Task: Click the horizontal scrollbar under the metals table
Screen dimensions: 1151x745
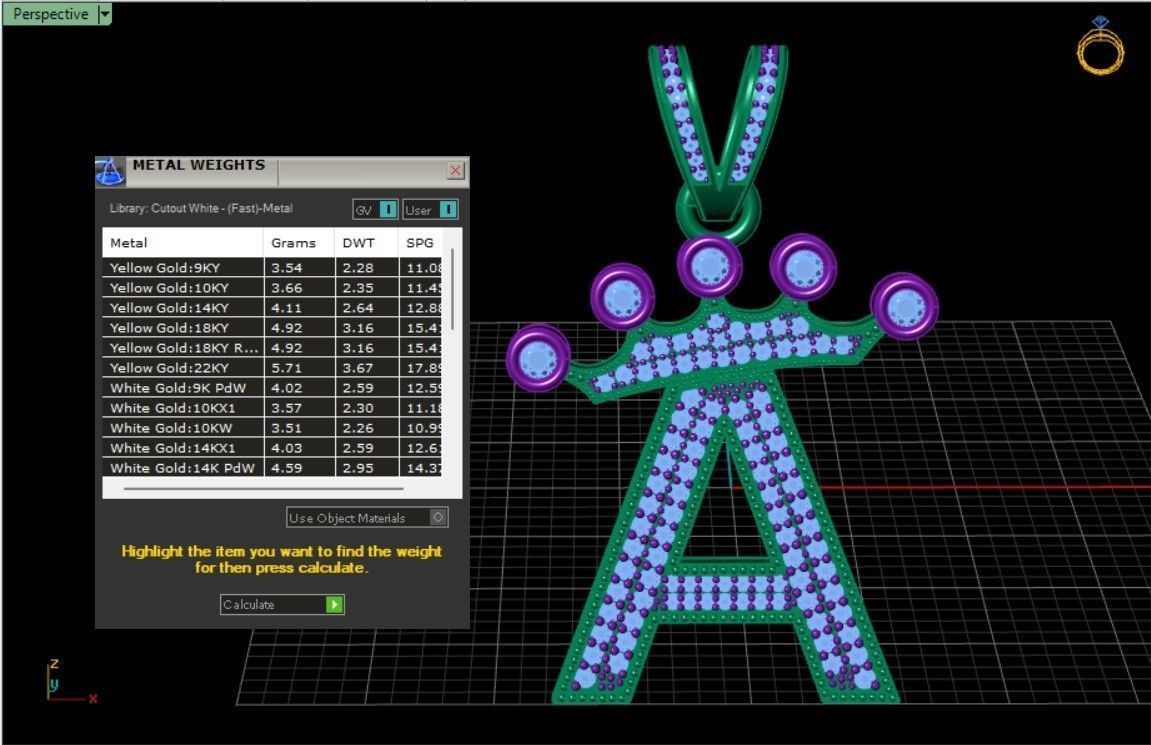Action: coord(264,488)
